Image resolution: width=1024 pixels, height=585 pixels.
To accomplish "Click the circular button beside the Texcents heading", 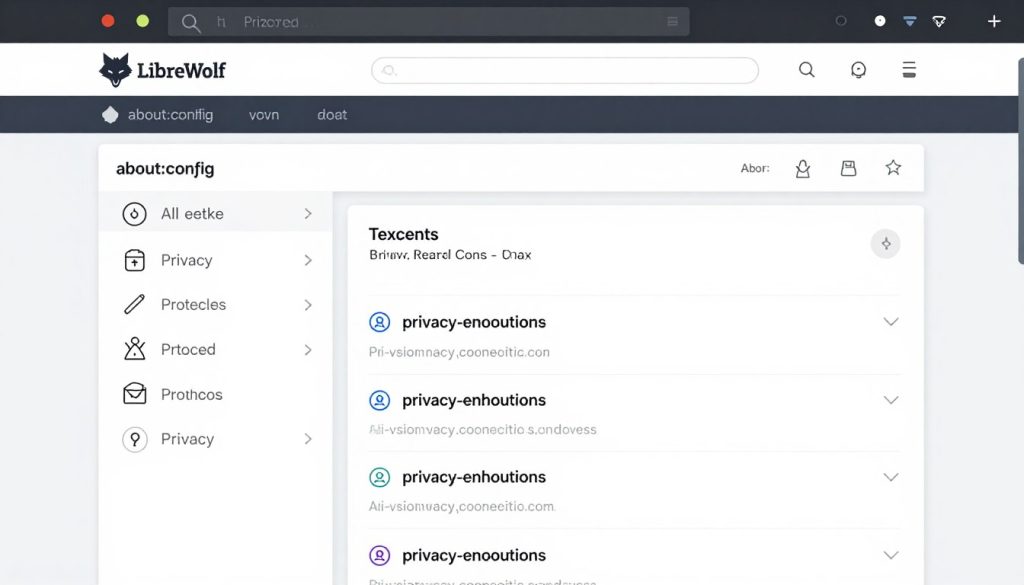I will click(885, 243).
